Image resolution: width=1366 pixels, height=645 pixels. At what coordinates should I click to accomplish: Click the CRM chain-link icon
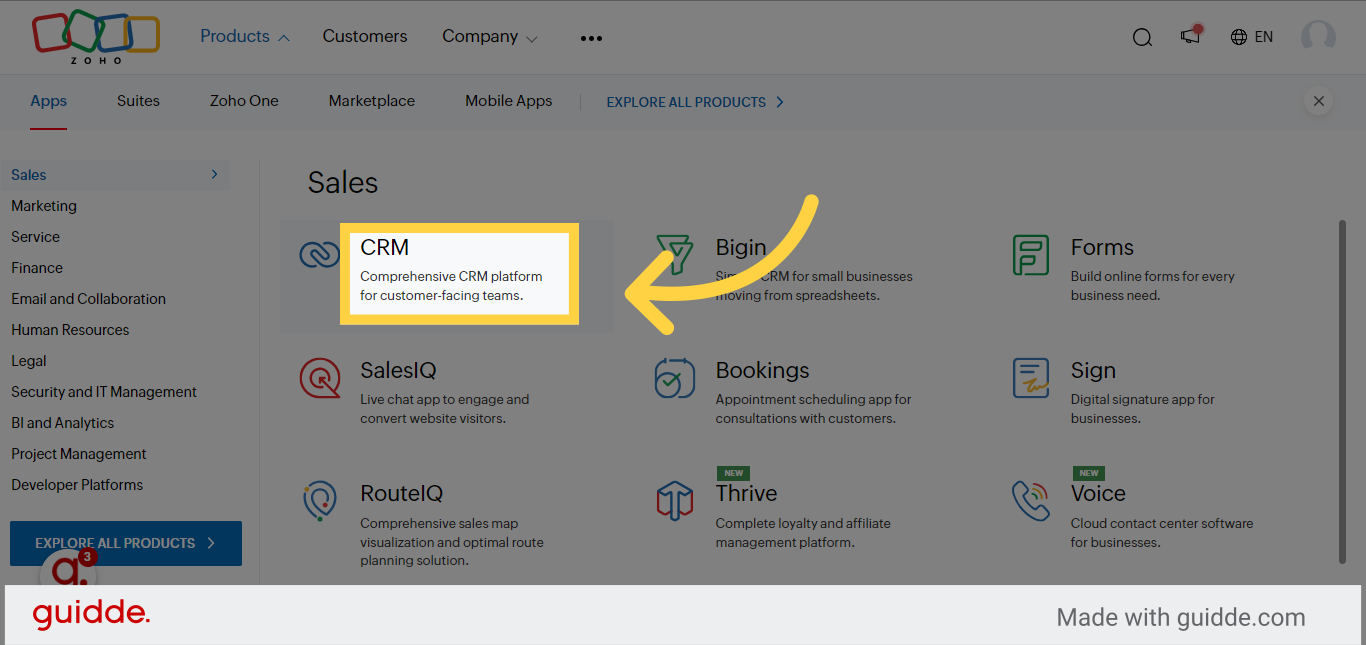319,254
